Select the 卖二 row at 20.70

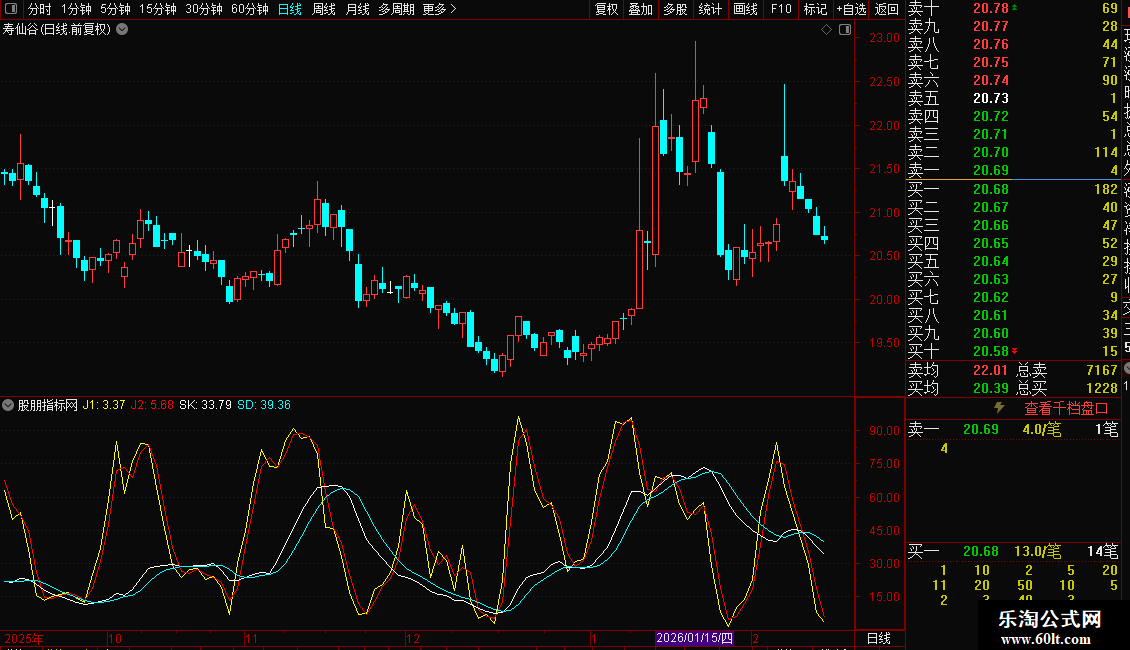[x=1013, y=152]
